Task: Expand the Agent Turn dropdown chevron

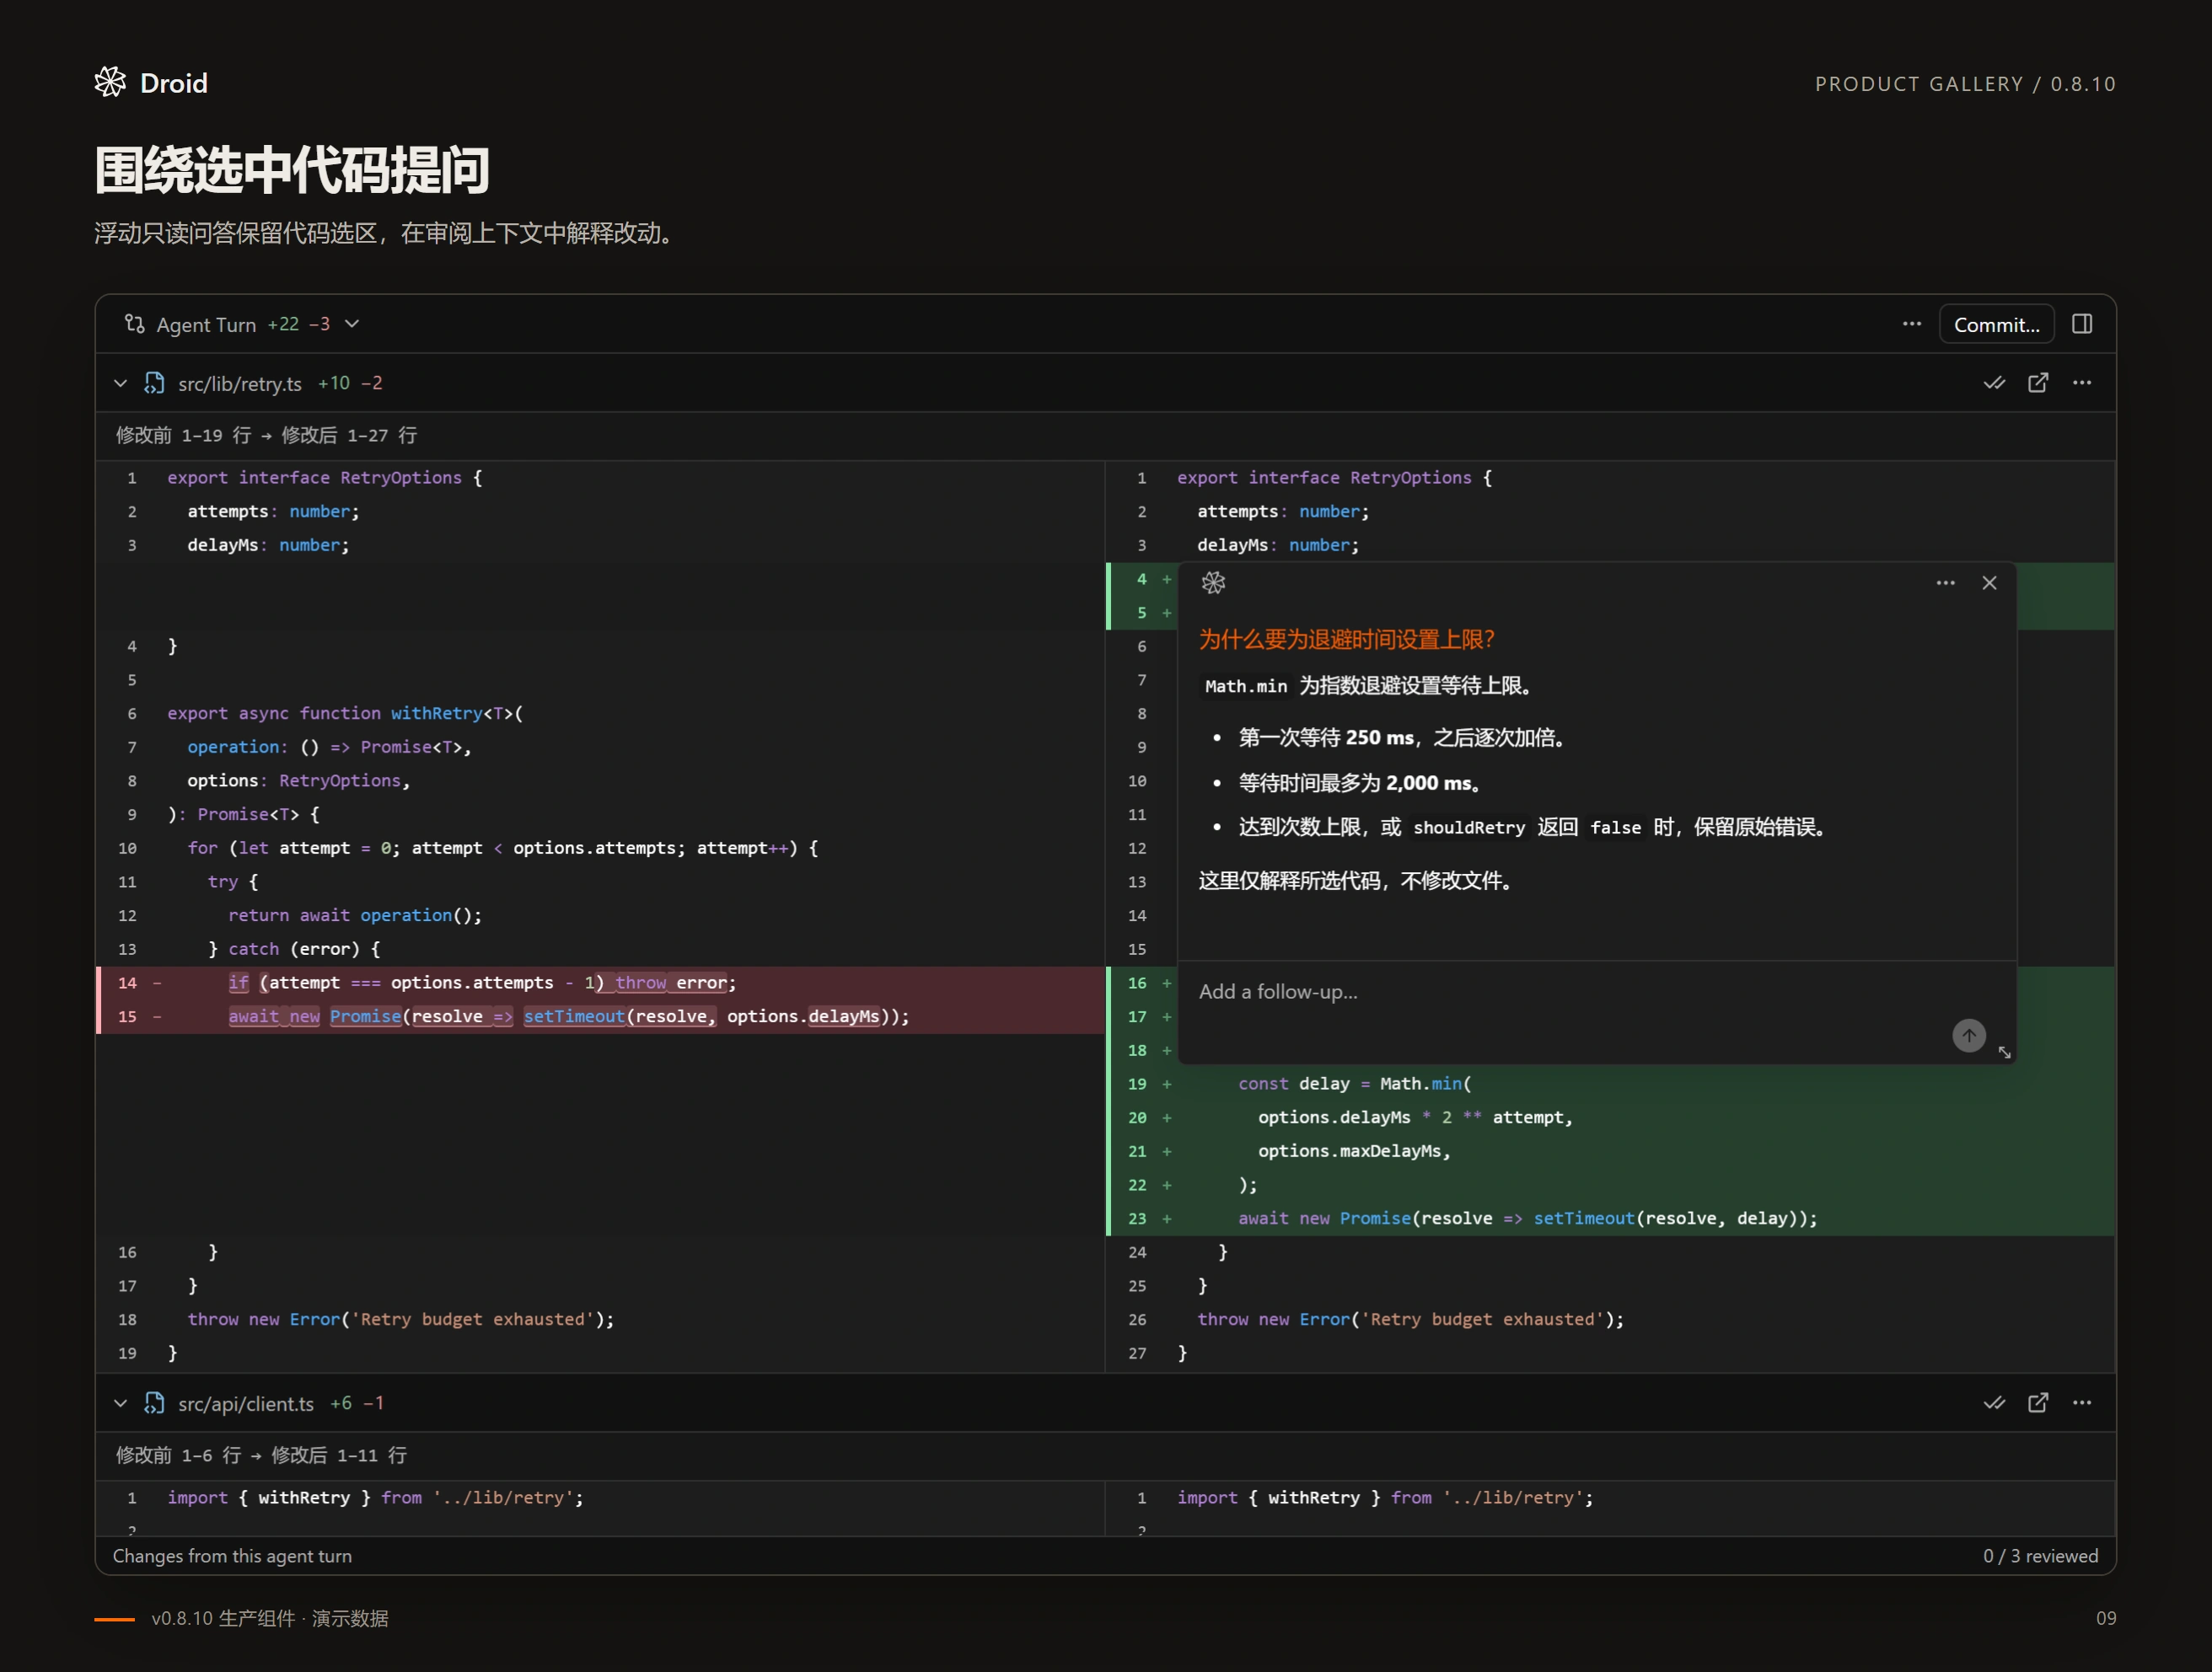Action: (x=352, y=324)
